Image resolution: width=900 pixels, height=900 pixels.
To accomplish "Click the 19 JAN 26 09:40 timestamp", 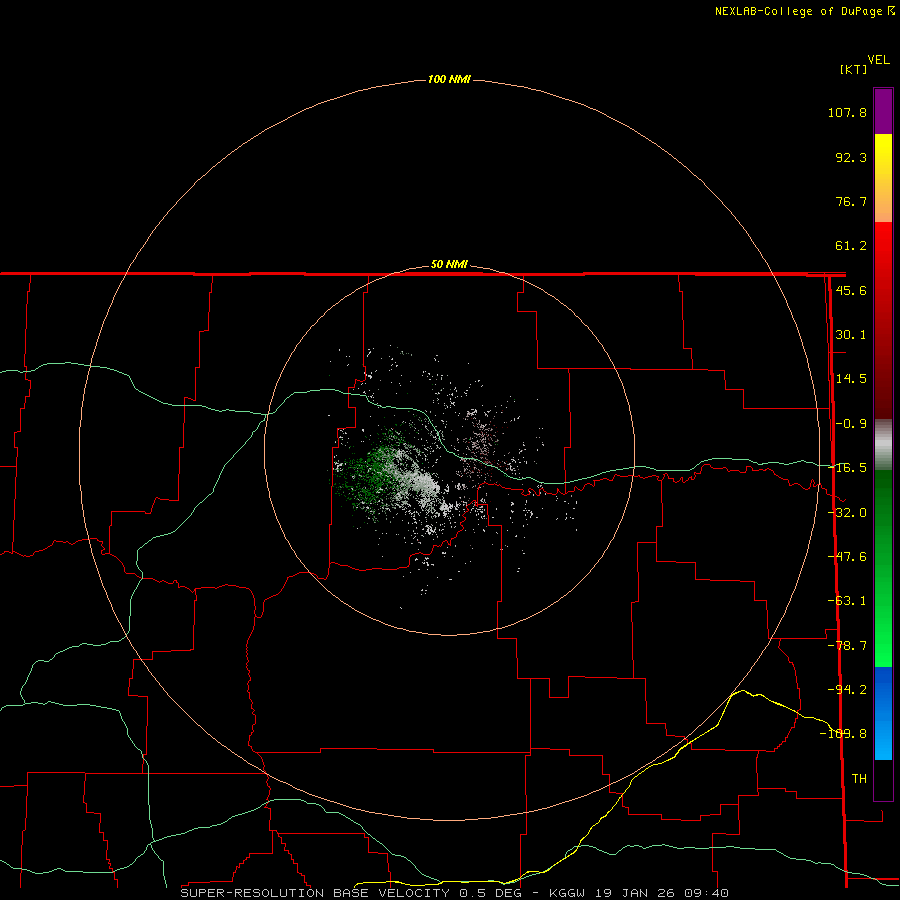I will [x=662, y=893].
